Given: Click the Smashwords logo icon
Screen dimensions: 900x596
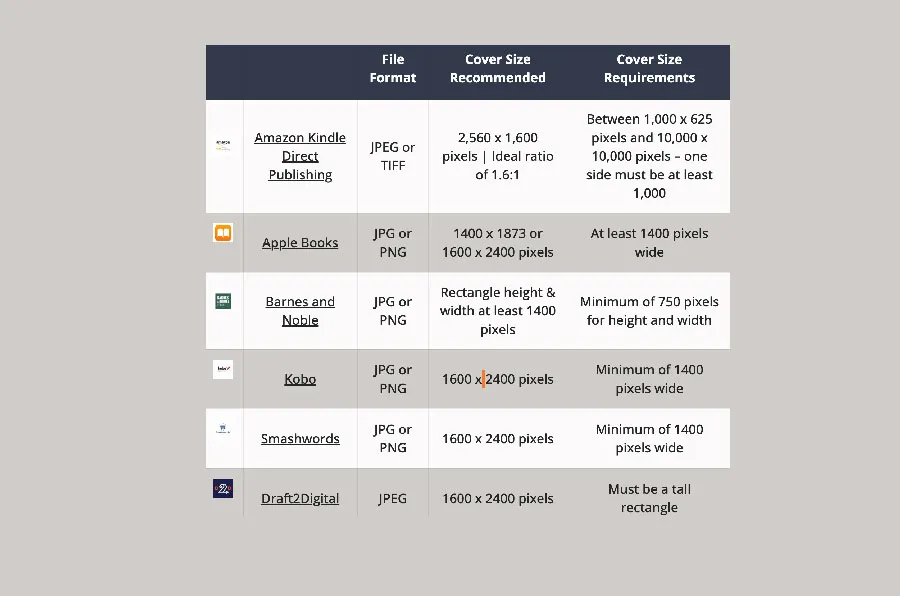Looking at the screenshot, I should (x=223, y=429).
